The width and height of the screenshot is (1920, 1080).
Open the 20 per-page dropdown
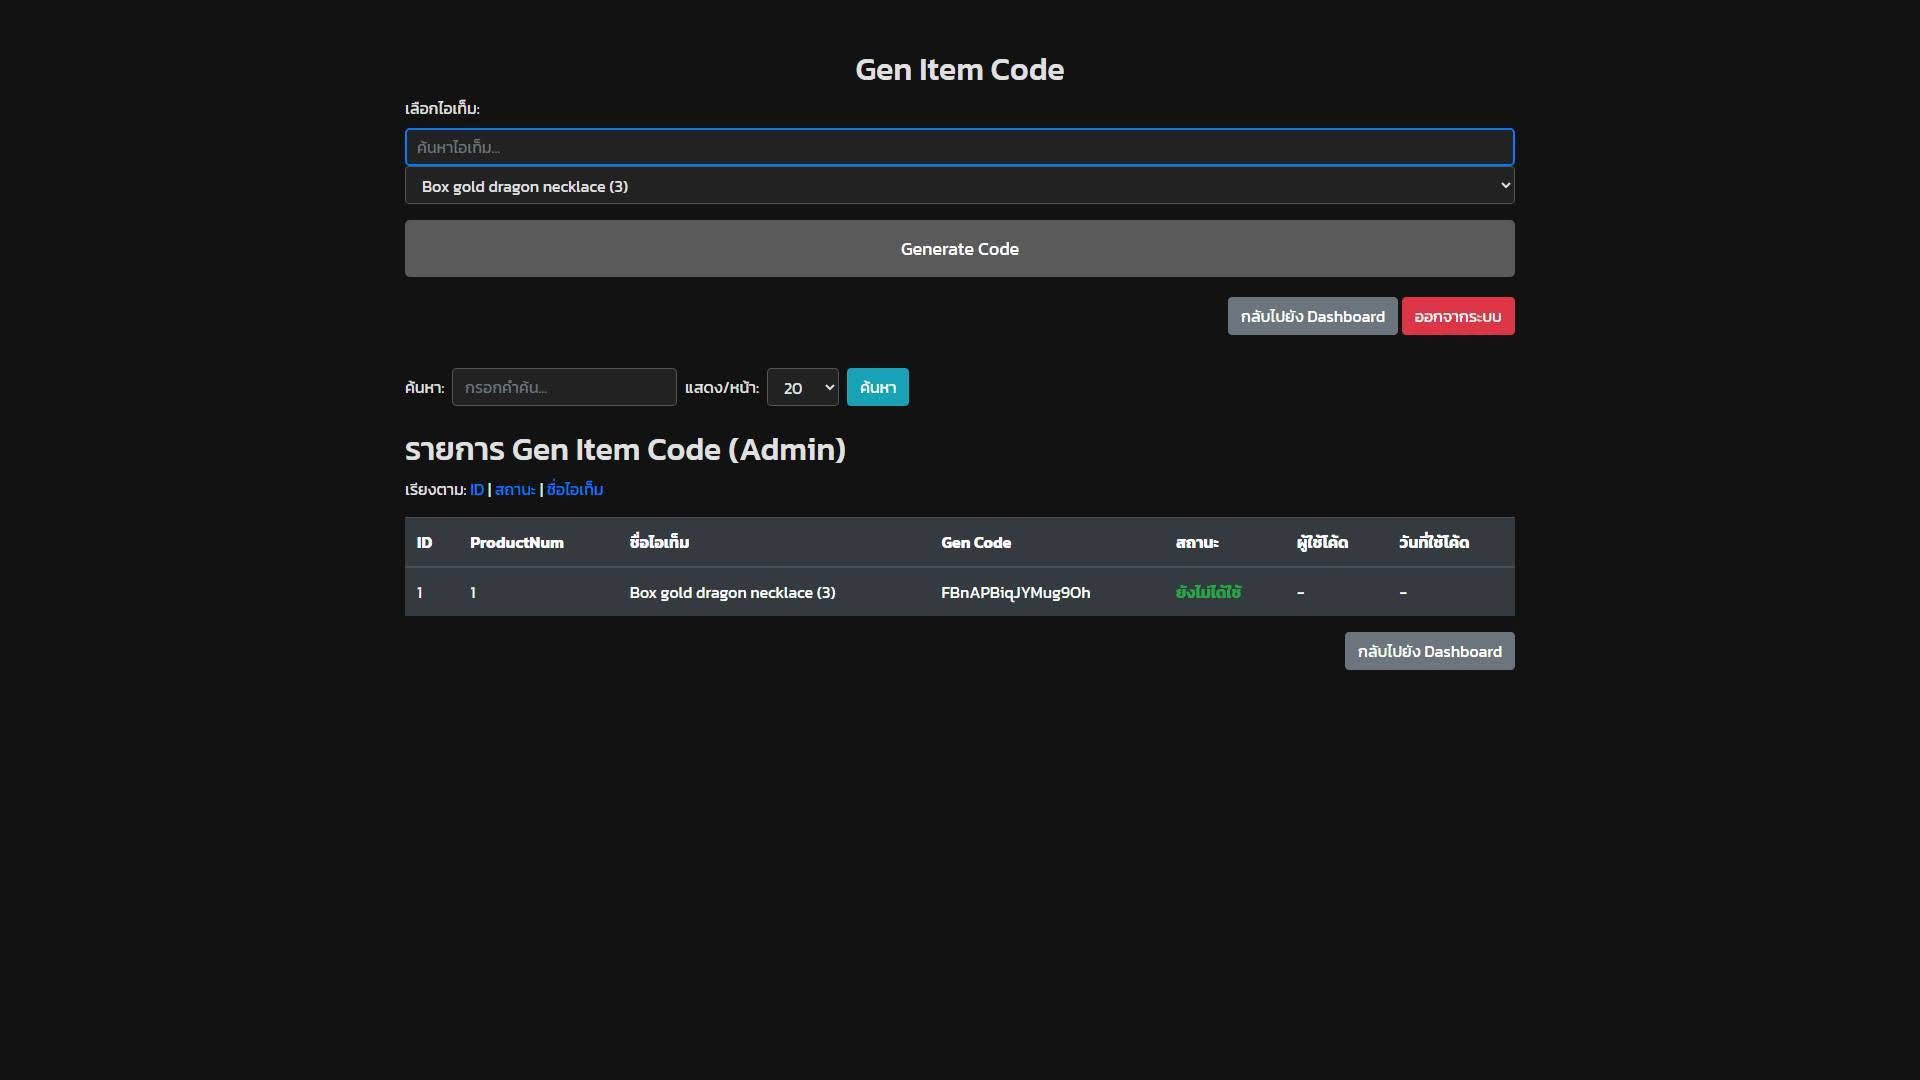pos(802,387)
